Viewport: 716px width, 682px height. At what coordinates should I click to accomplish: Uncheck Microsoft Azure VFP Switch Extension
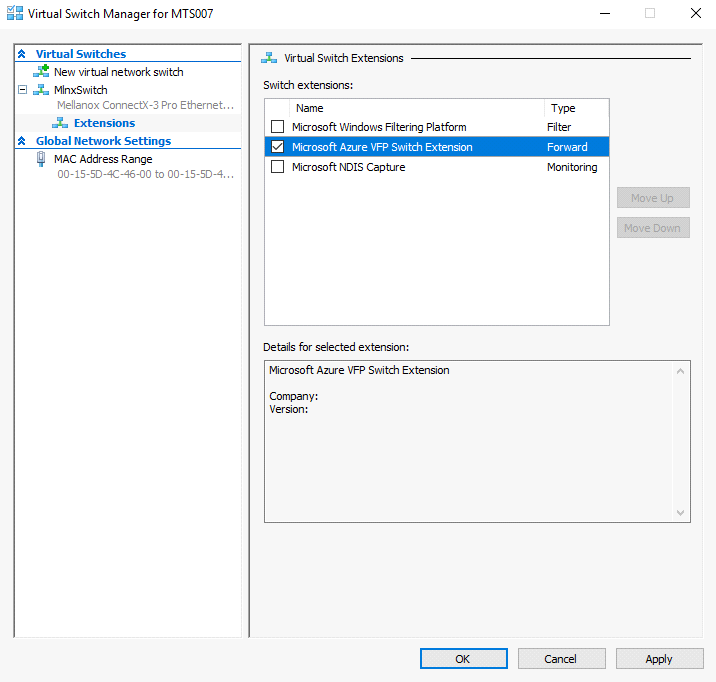pyautogui.click(x=278, y=147)
